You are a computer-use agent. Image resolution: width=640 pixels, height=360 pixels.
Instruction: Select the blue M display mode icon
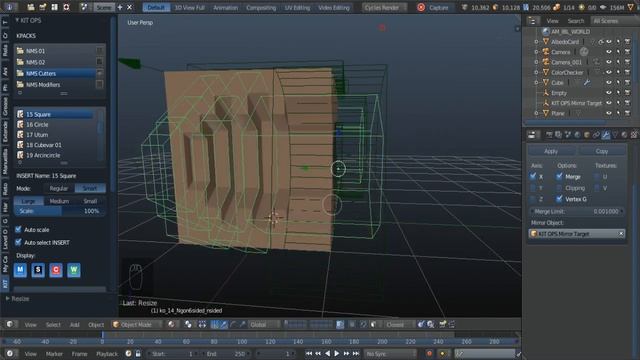coord(20,270)
